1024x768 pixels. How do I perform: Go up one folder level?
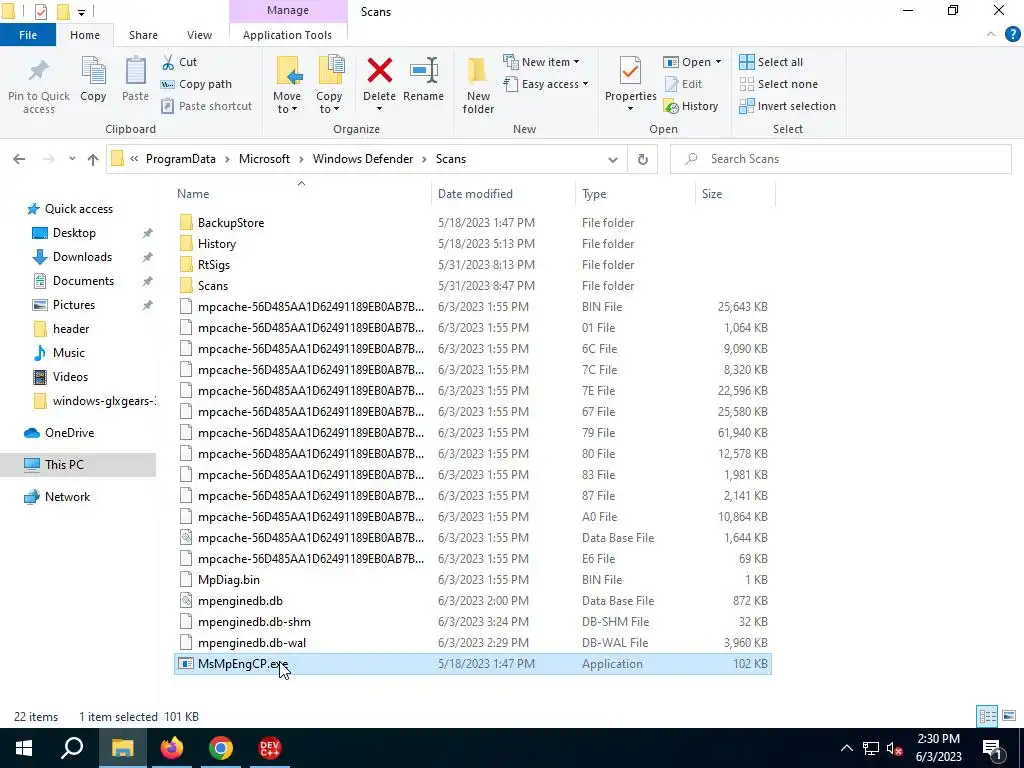click(93, 159)
